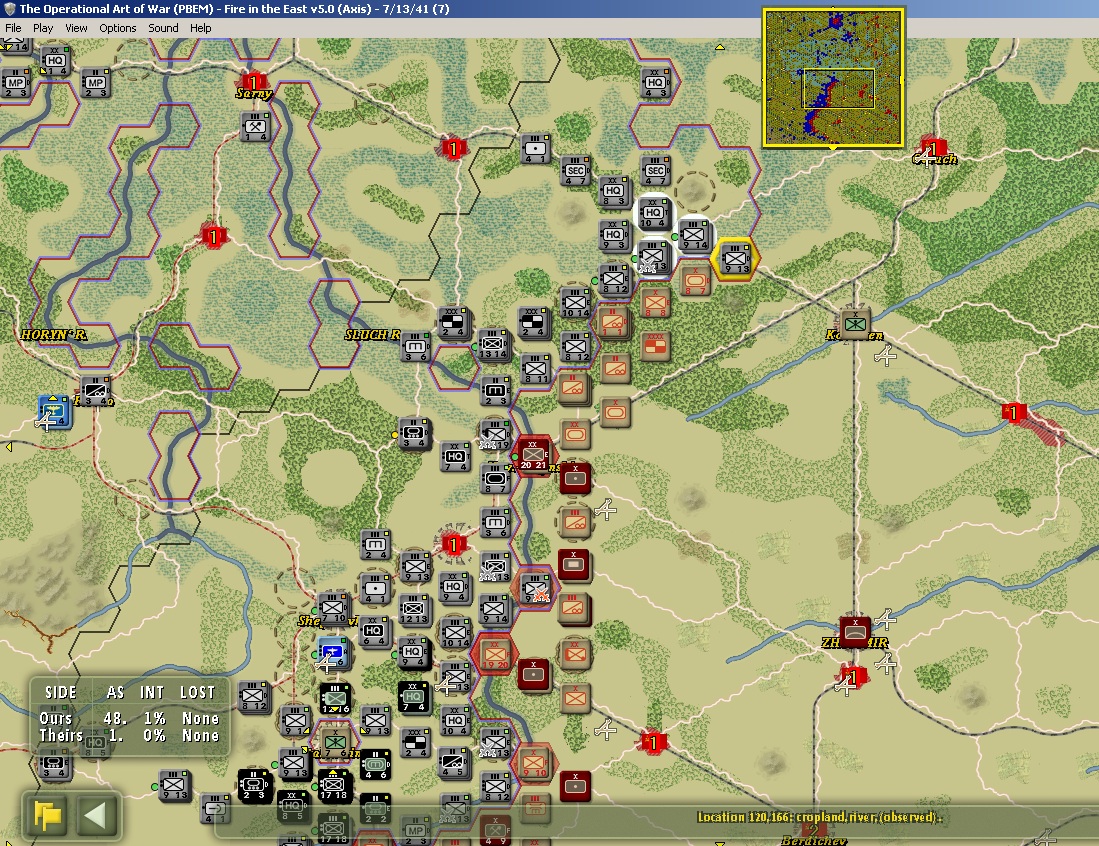This screenshot has width=1099, height=846.
Task: Select MP 2 3 unit right of HQ 1 4
Action: coord(95,83)
